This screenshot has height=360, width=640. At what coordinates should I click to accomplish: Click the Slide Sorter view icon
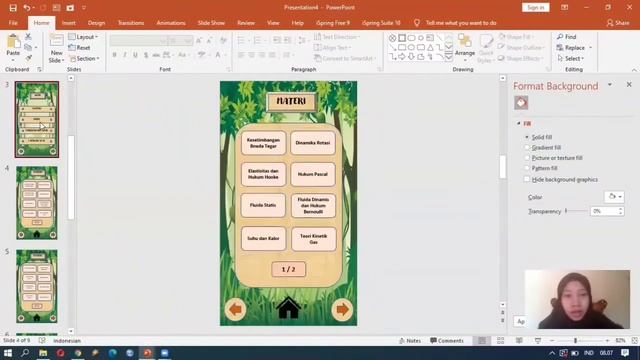[x=500, y=341]
